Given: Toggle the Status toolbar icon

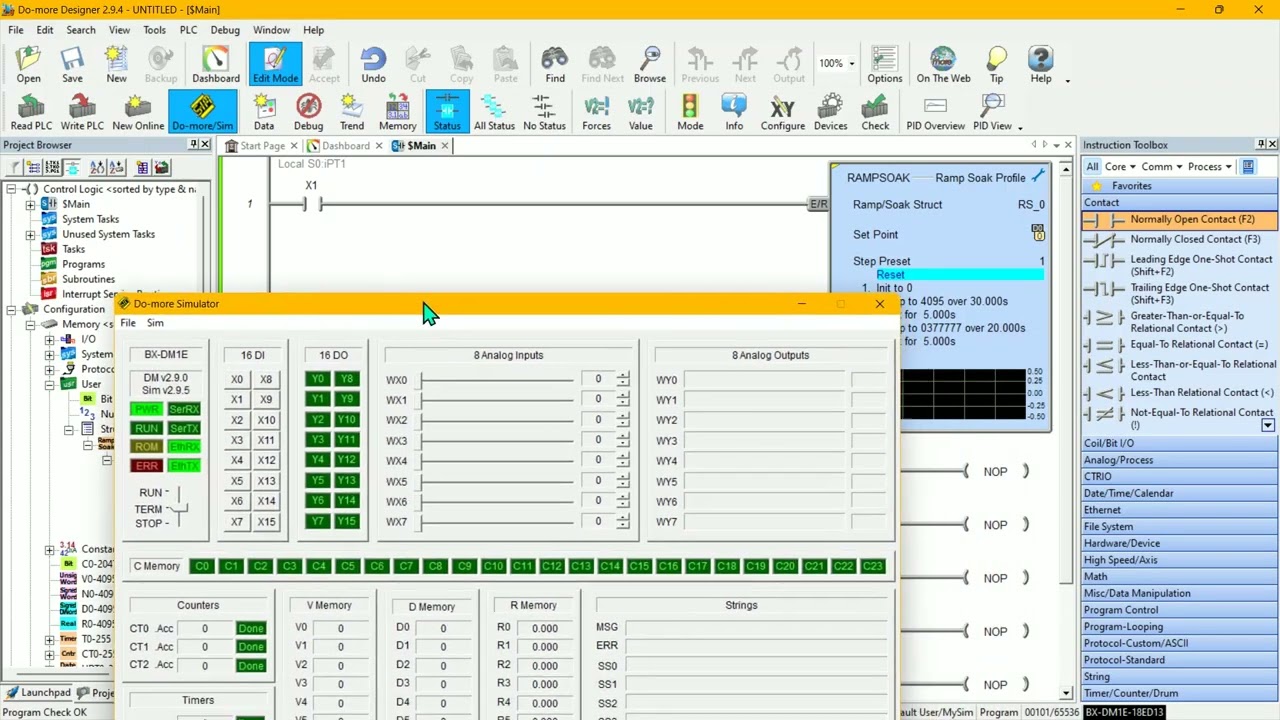Looking at the screenshot, I should tap(447, 112).
